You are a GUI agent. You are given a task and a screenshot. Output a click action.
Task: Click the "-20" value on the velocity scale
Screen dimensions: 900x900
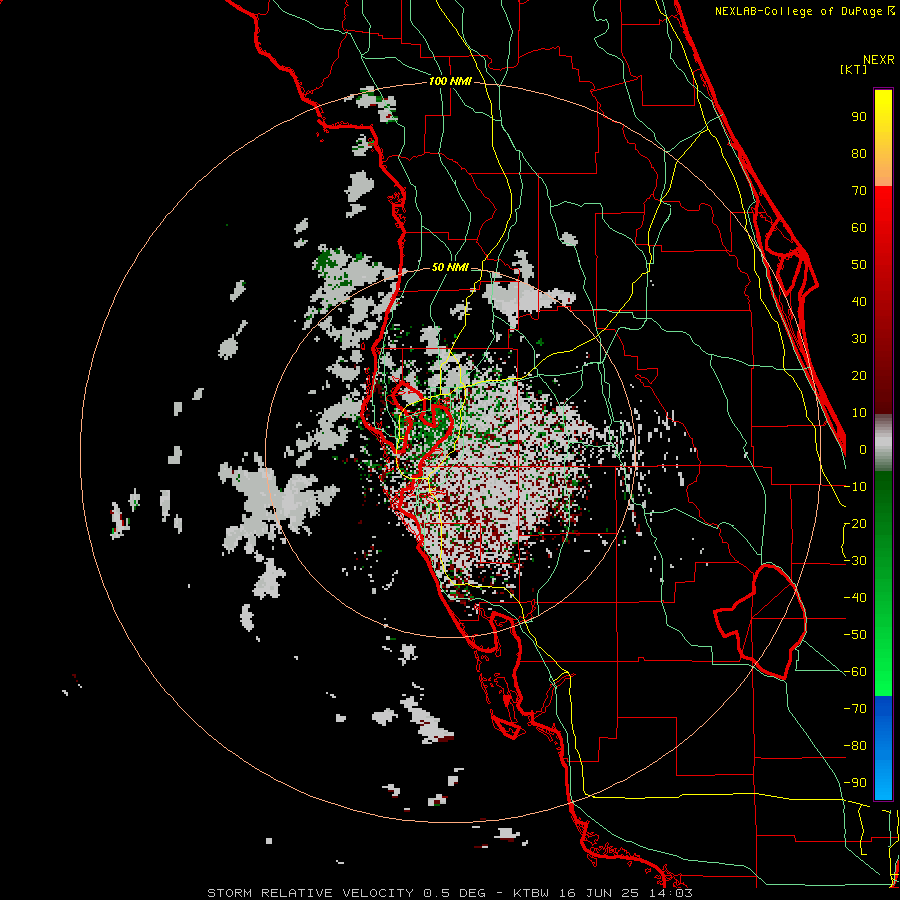click(855, 523)
